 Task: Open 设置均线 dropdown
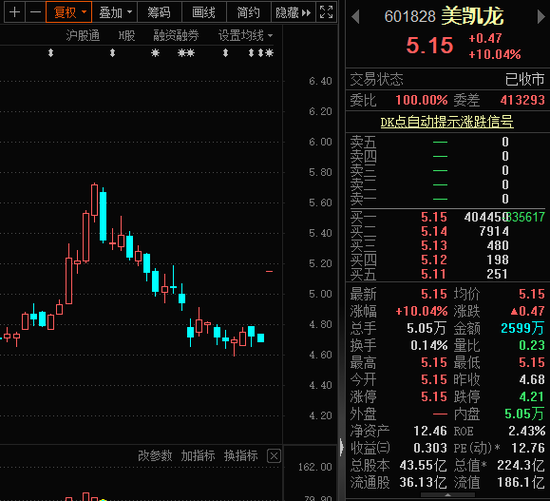pyautogui.click(x=245, y=35)
